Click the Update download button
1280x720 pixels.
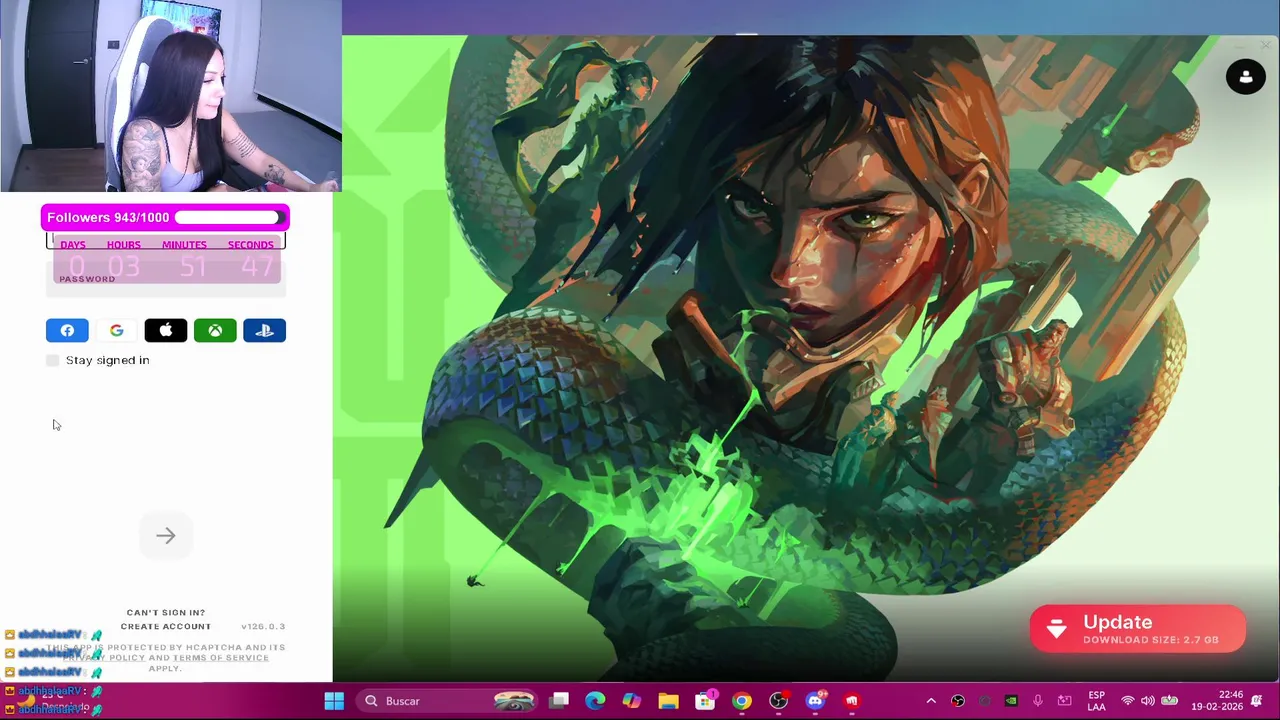pos(1138,629)
